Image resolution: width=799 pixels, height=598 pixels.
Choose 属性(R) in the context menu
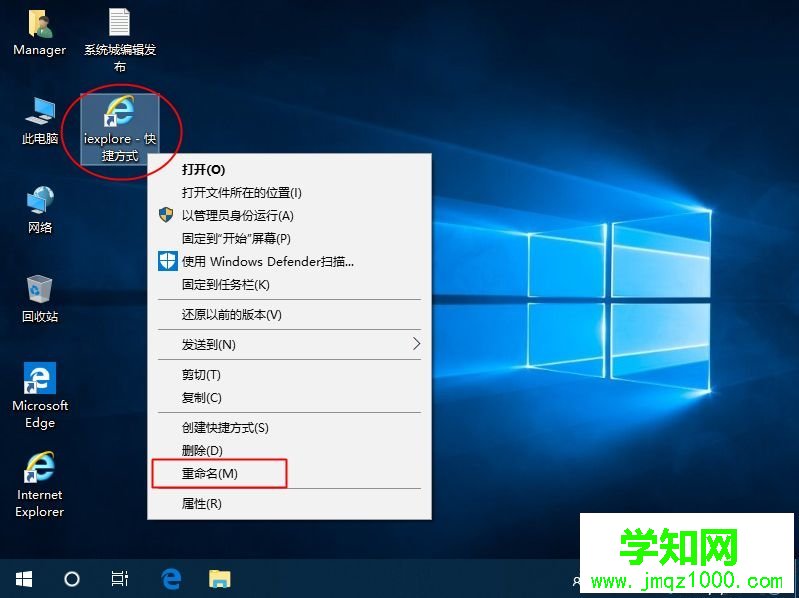click(x=289, y=504)
